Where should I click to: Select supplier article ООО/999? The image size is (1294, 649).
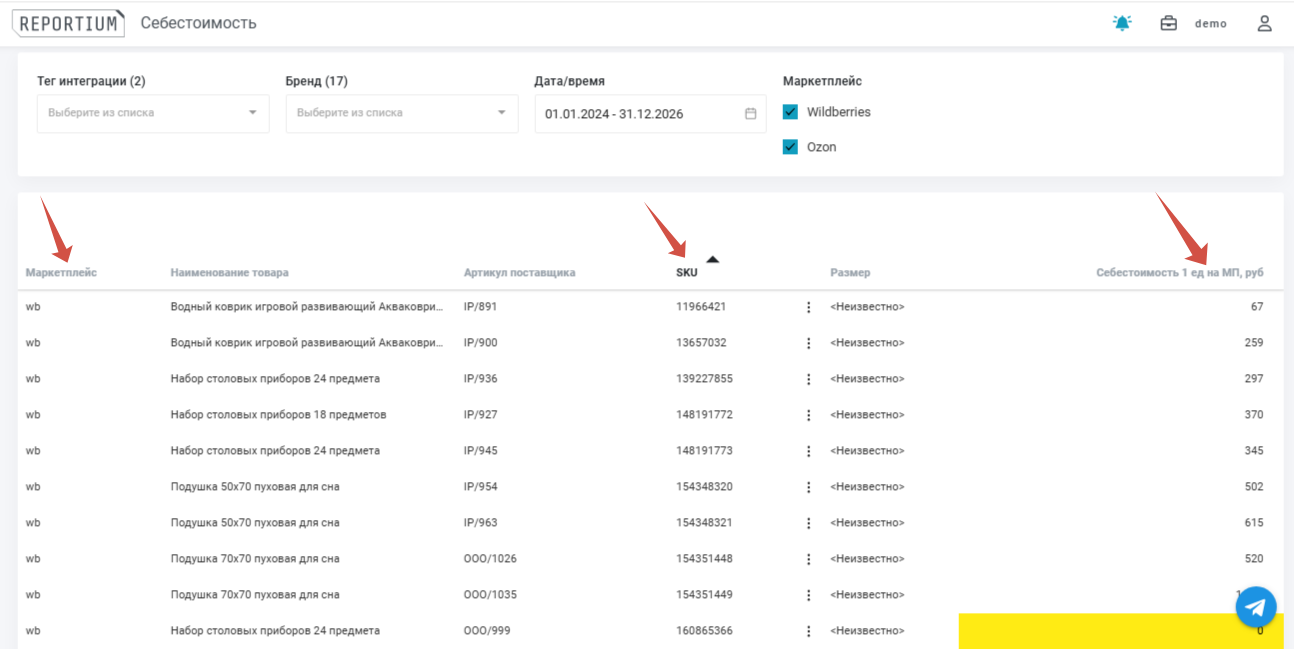click(x=487, y=631)
